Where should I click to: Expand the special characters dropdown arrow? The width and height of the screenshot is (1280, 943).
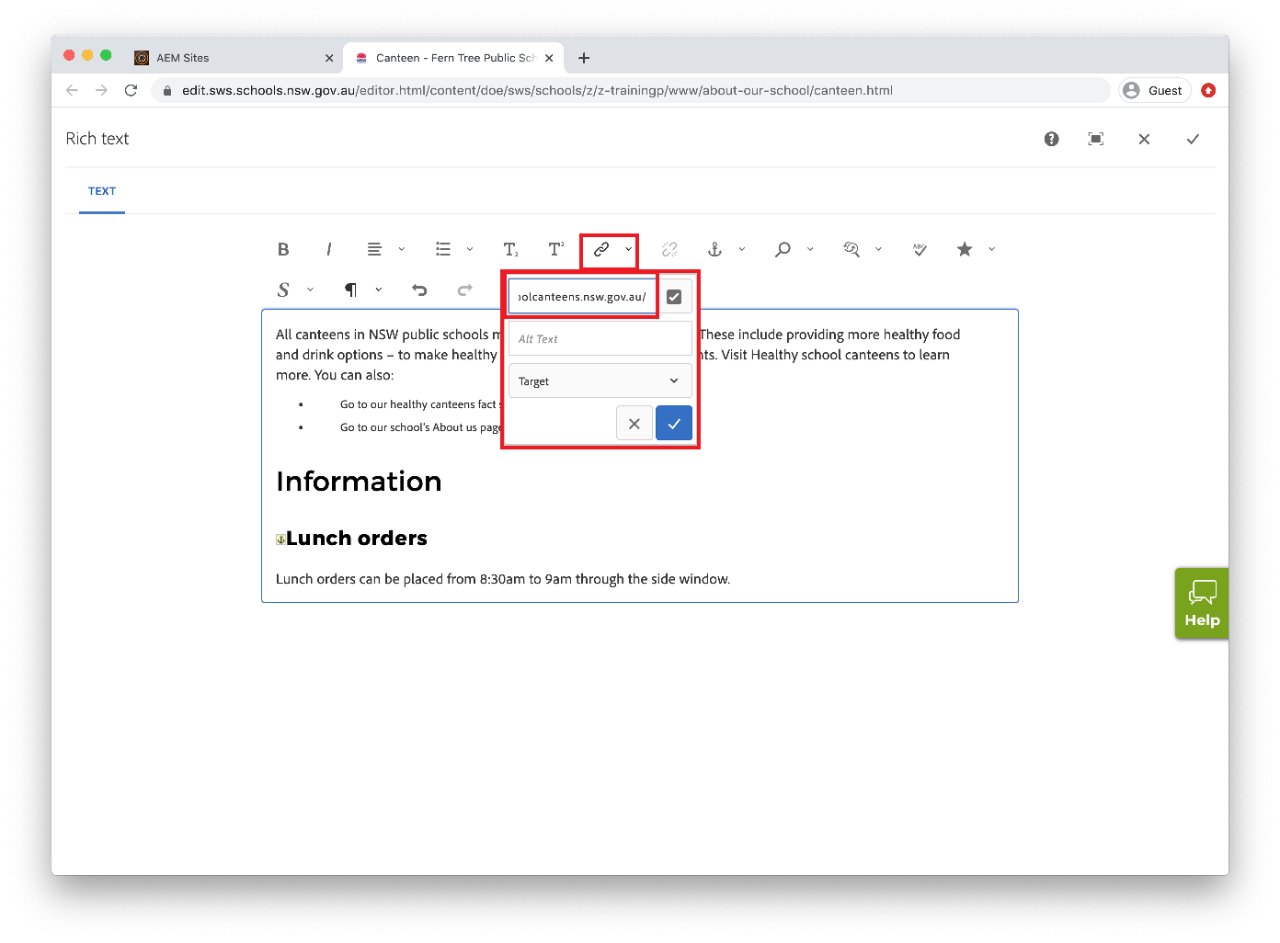(992, 249)
